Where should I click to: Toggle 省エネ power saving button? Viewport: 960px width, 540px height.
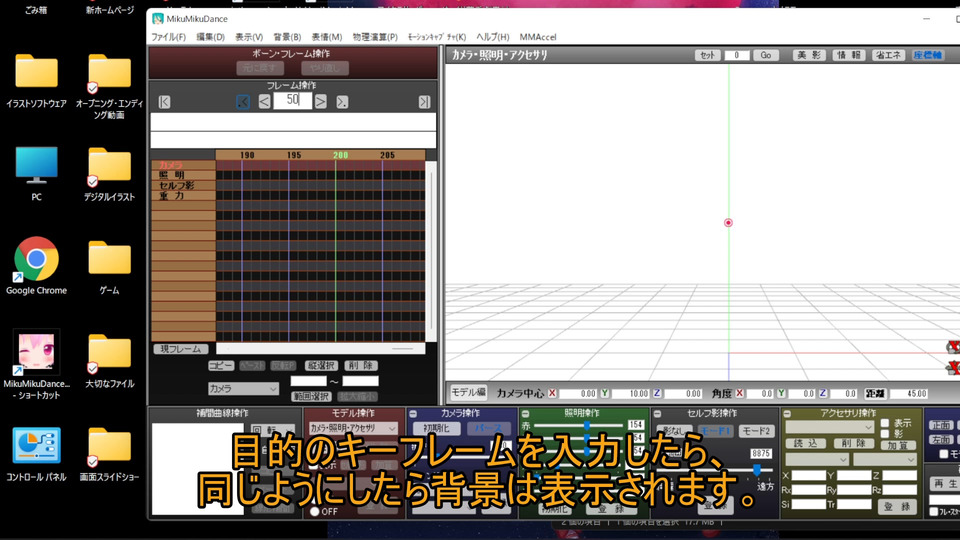coord(888,55)
